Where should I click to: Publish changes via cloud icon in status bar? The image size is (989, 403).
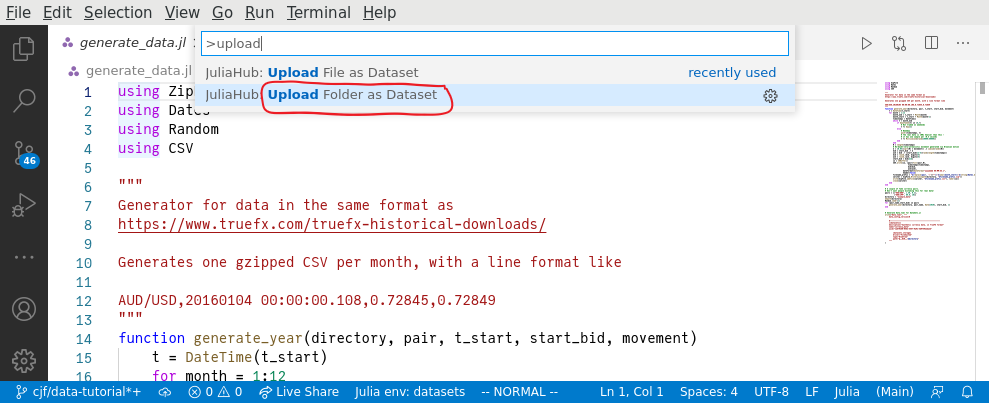pos(165,392)
